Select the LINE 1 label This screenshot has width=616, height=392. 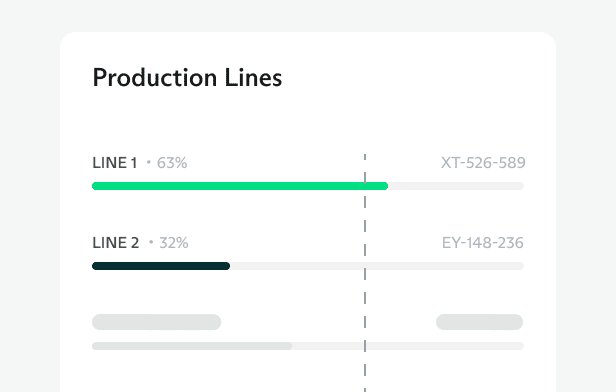tap(115, 163)
